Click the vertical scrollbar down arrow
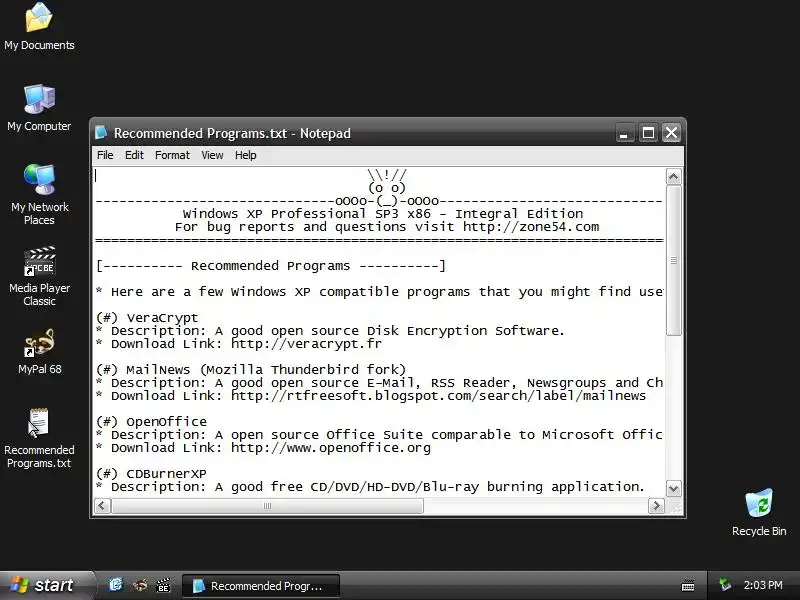800x600 pixels. (x=673, y=488)
